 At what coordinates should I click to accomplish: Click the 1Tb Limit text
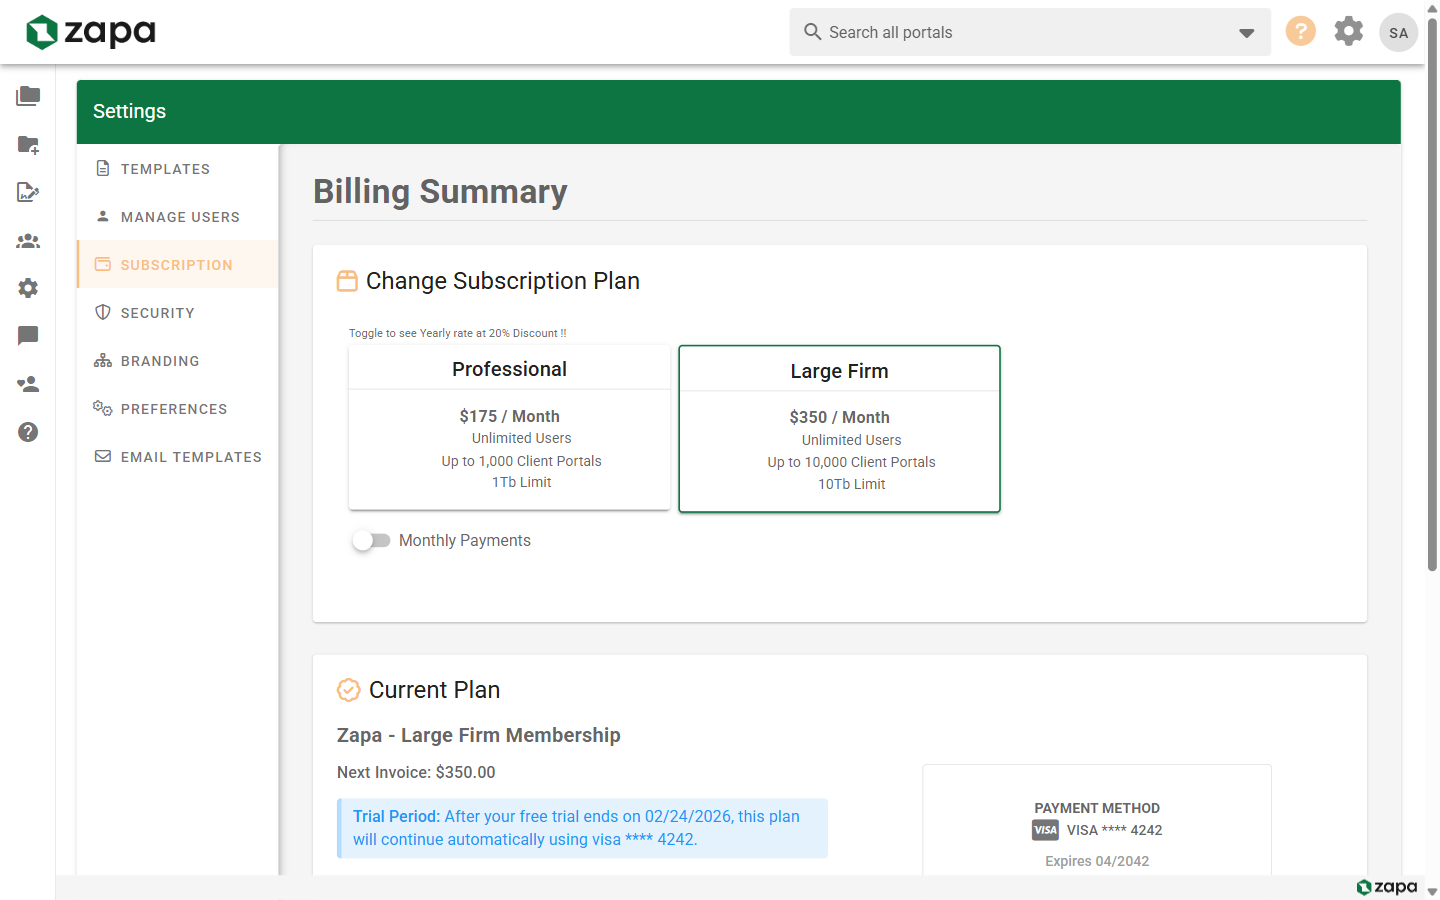(x=521, y=482)
